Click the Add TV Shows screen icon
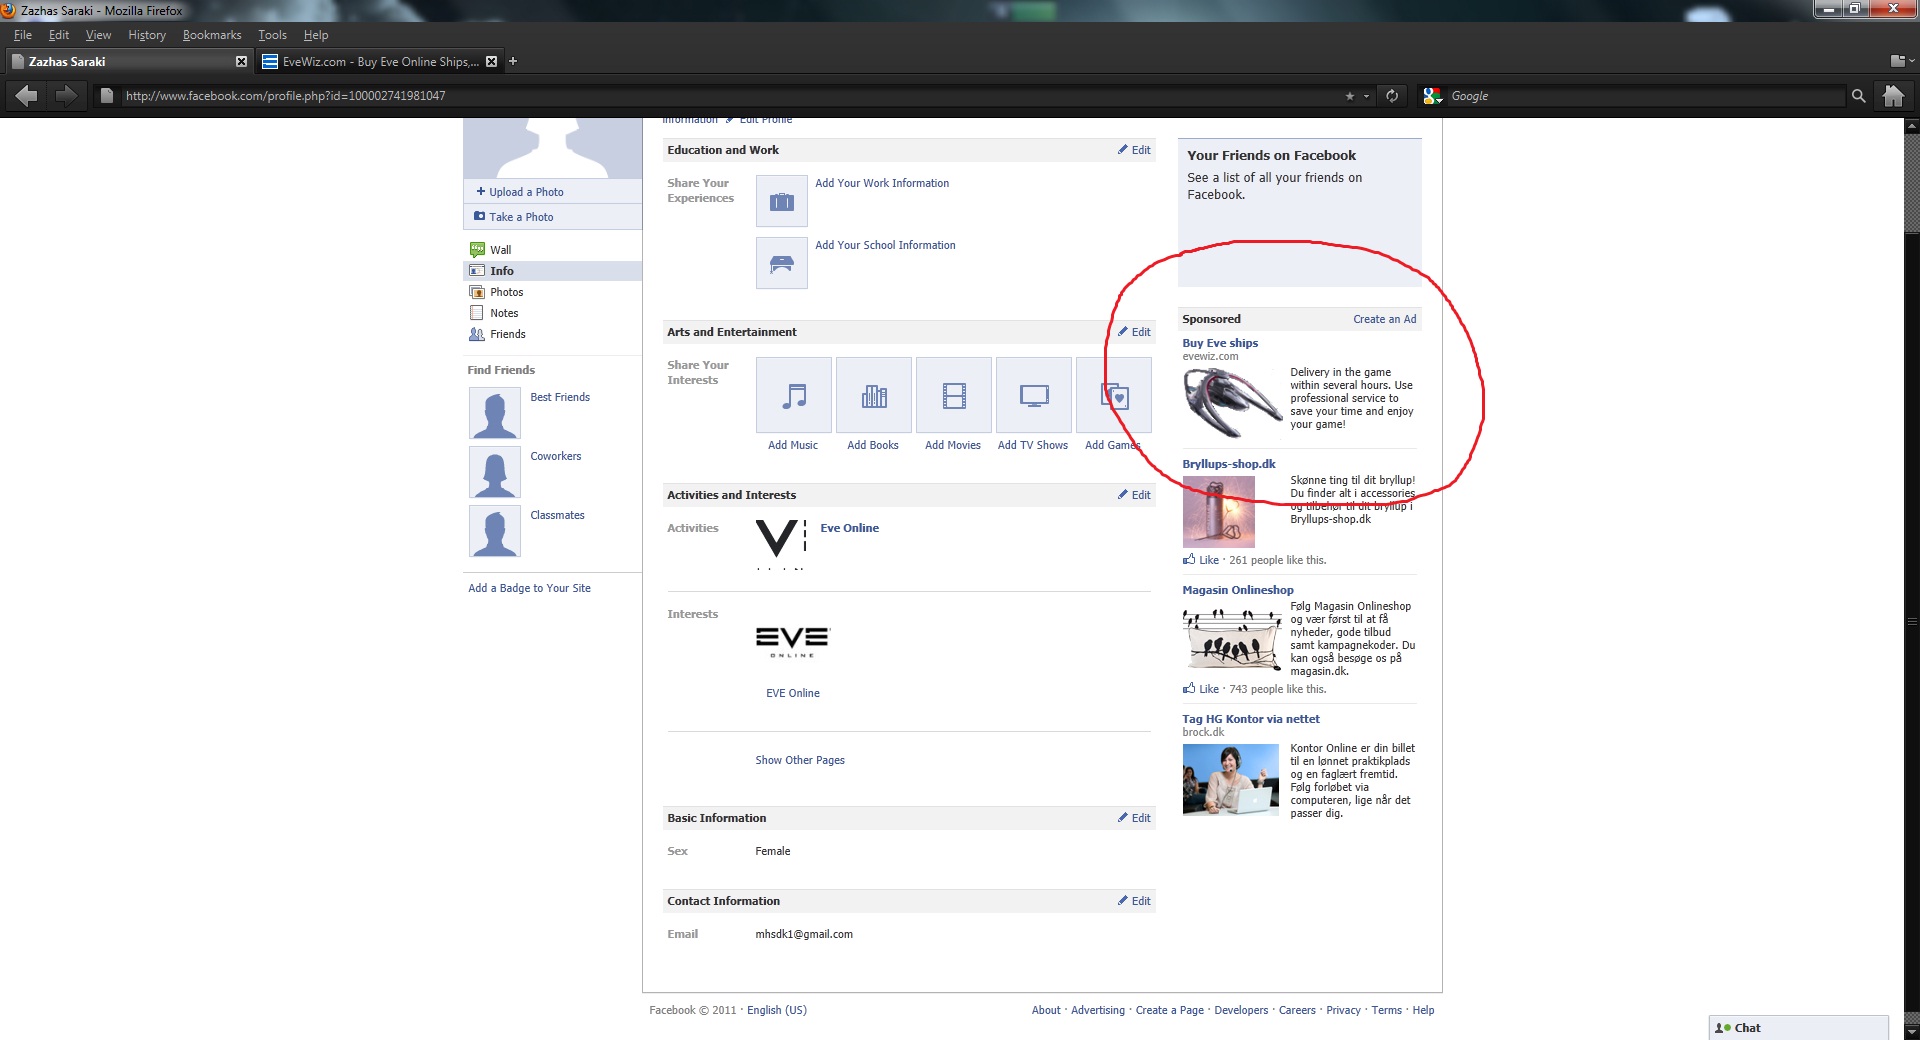Image resolution: width=1920 pixels, height=1040 pixels. (1034, 396)
